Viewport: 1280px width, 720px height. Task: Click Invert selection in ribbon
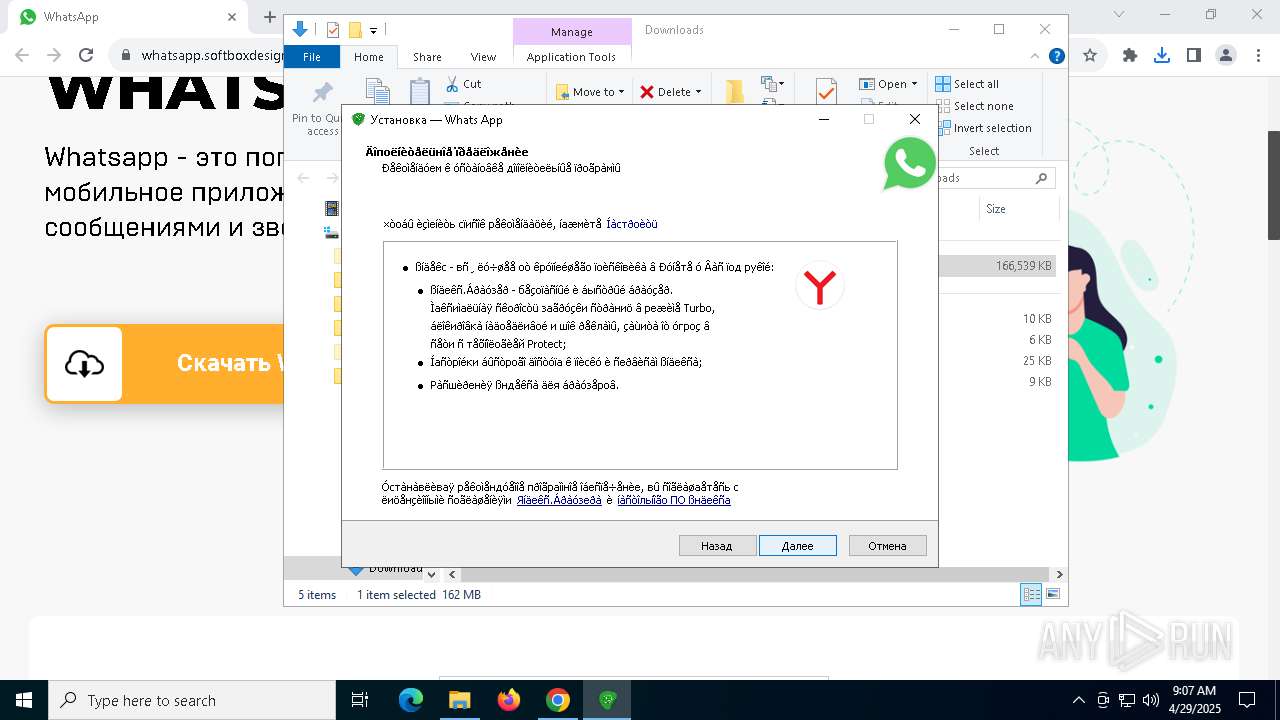point(983,128)
